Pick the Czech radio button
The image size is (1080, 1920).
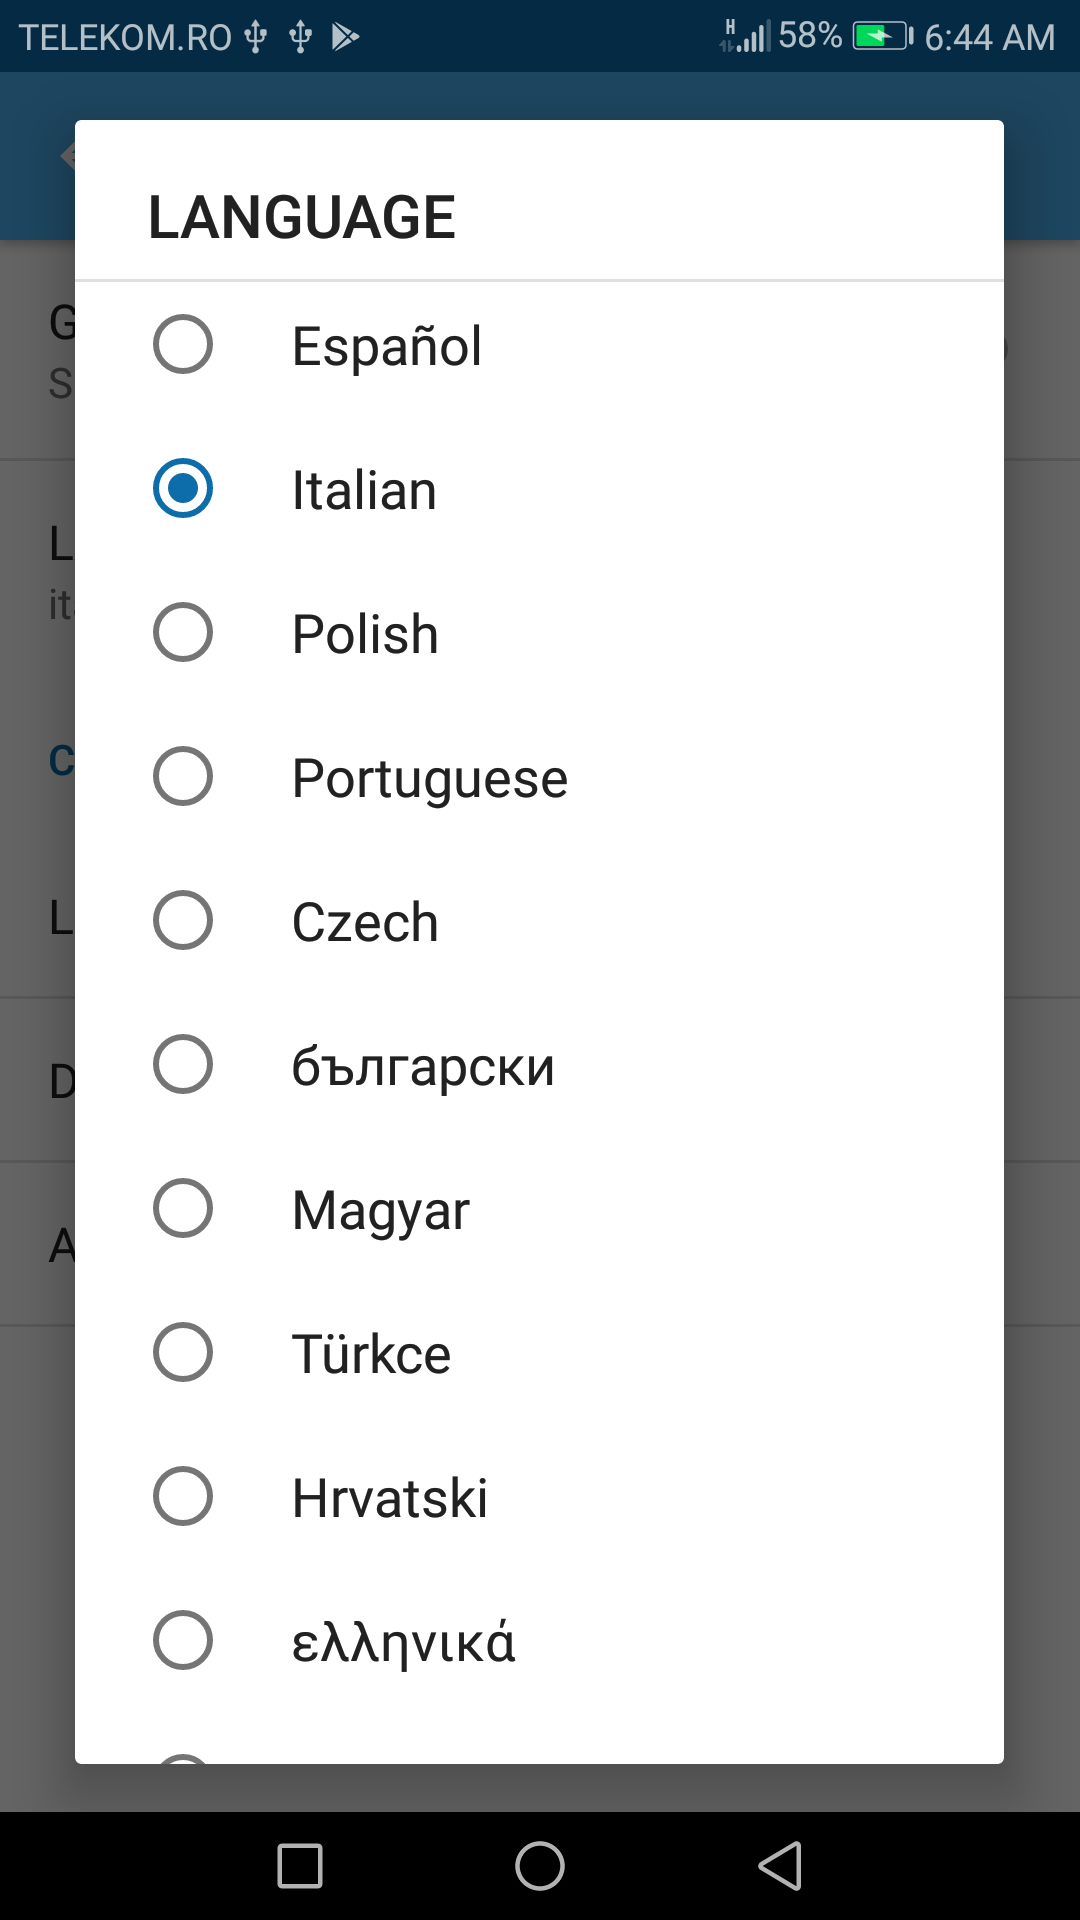pyautogui.click(x=183, y=920)
